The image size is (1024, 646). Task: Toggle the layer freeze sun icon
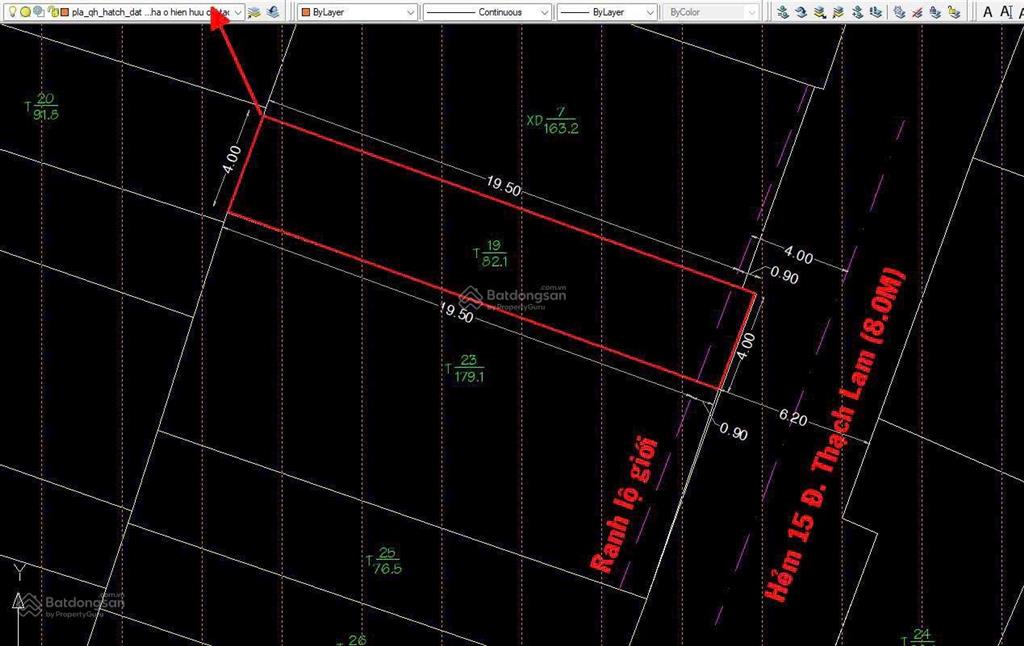coord(25,11)
